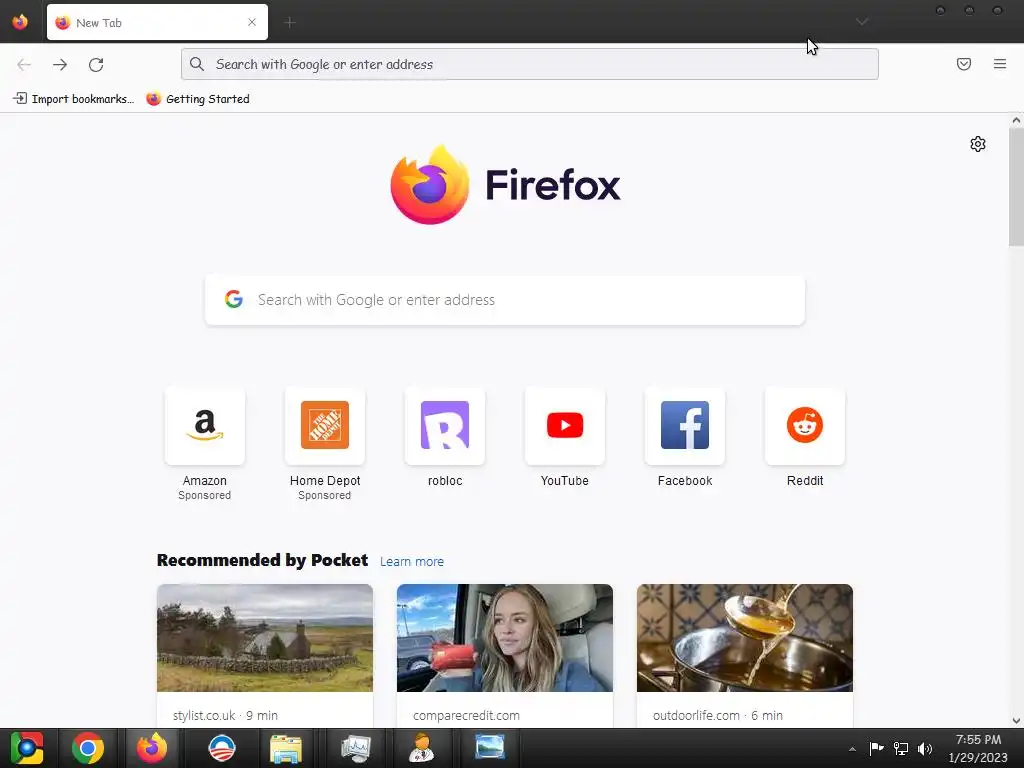Viewport: 1024px width, 768px height.
Task: Click the stylist.co.uk · 9 min text
Action: [x=225, y=716]
